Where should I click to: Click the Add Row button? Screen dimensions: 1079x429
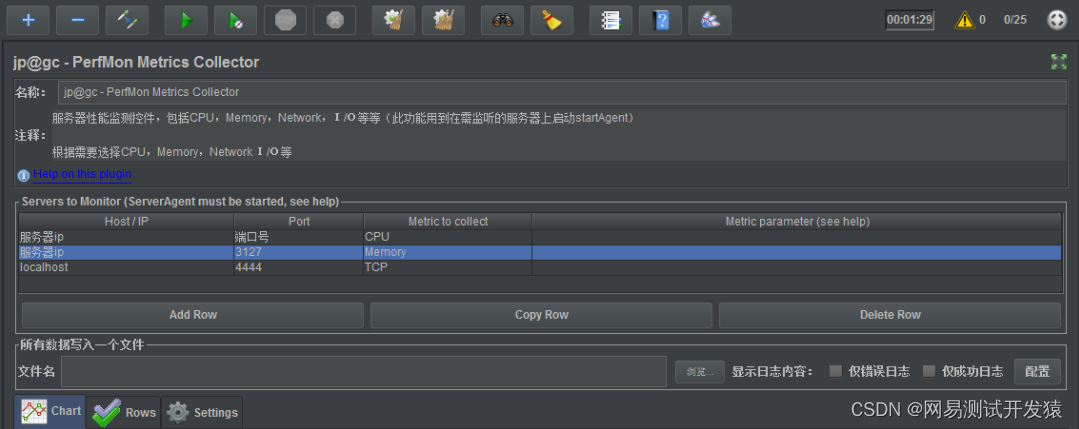click(x=193, y=315)
